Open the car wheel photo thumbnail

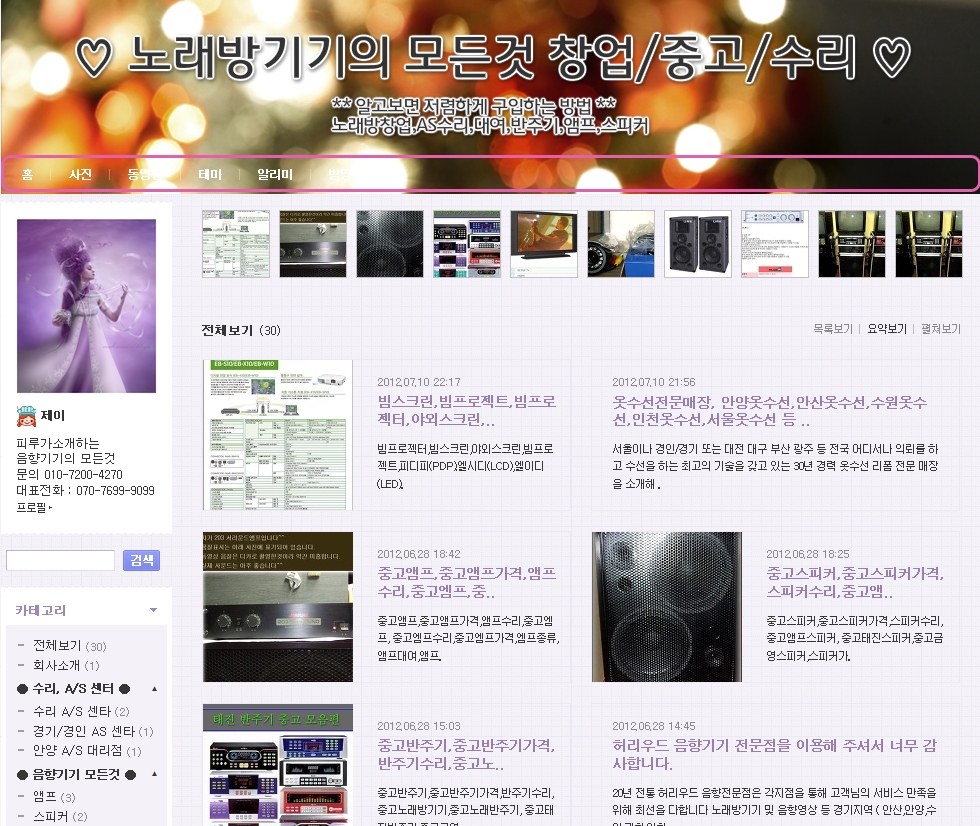point(620,244)
